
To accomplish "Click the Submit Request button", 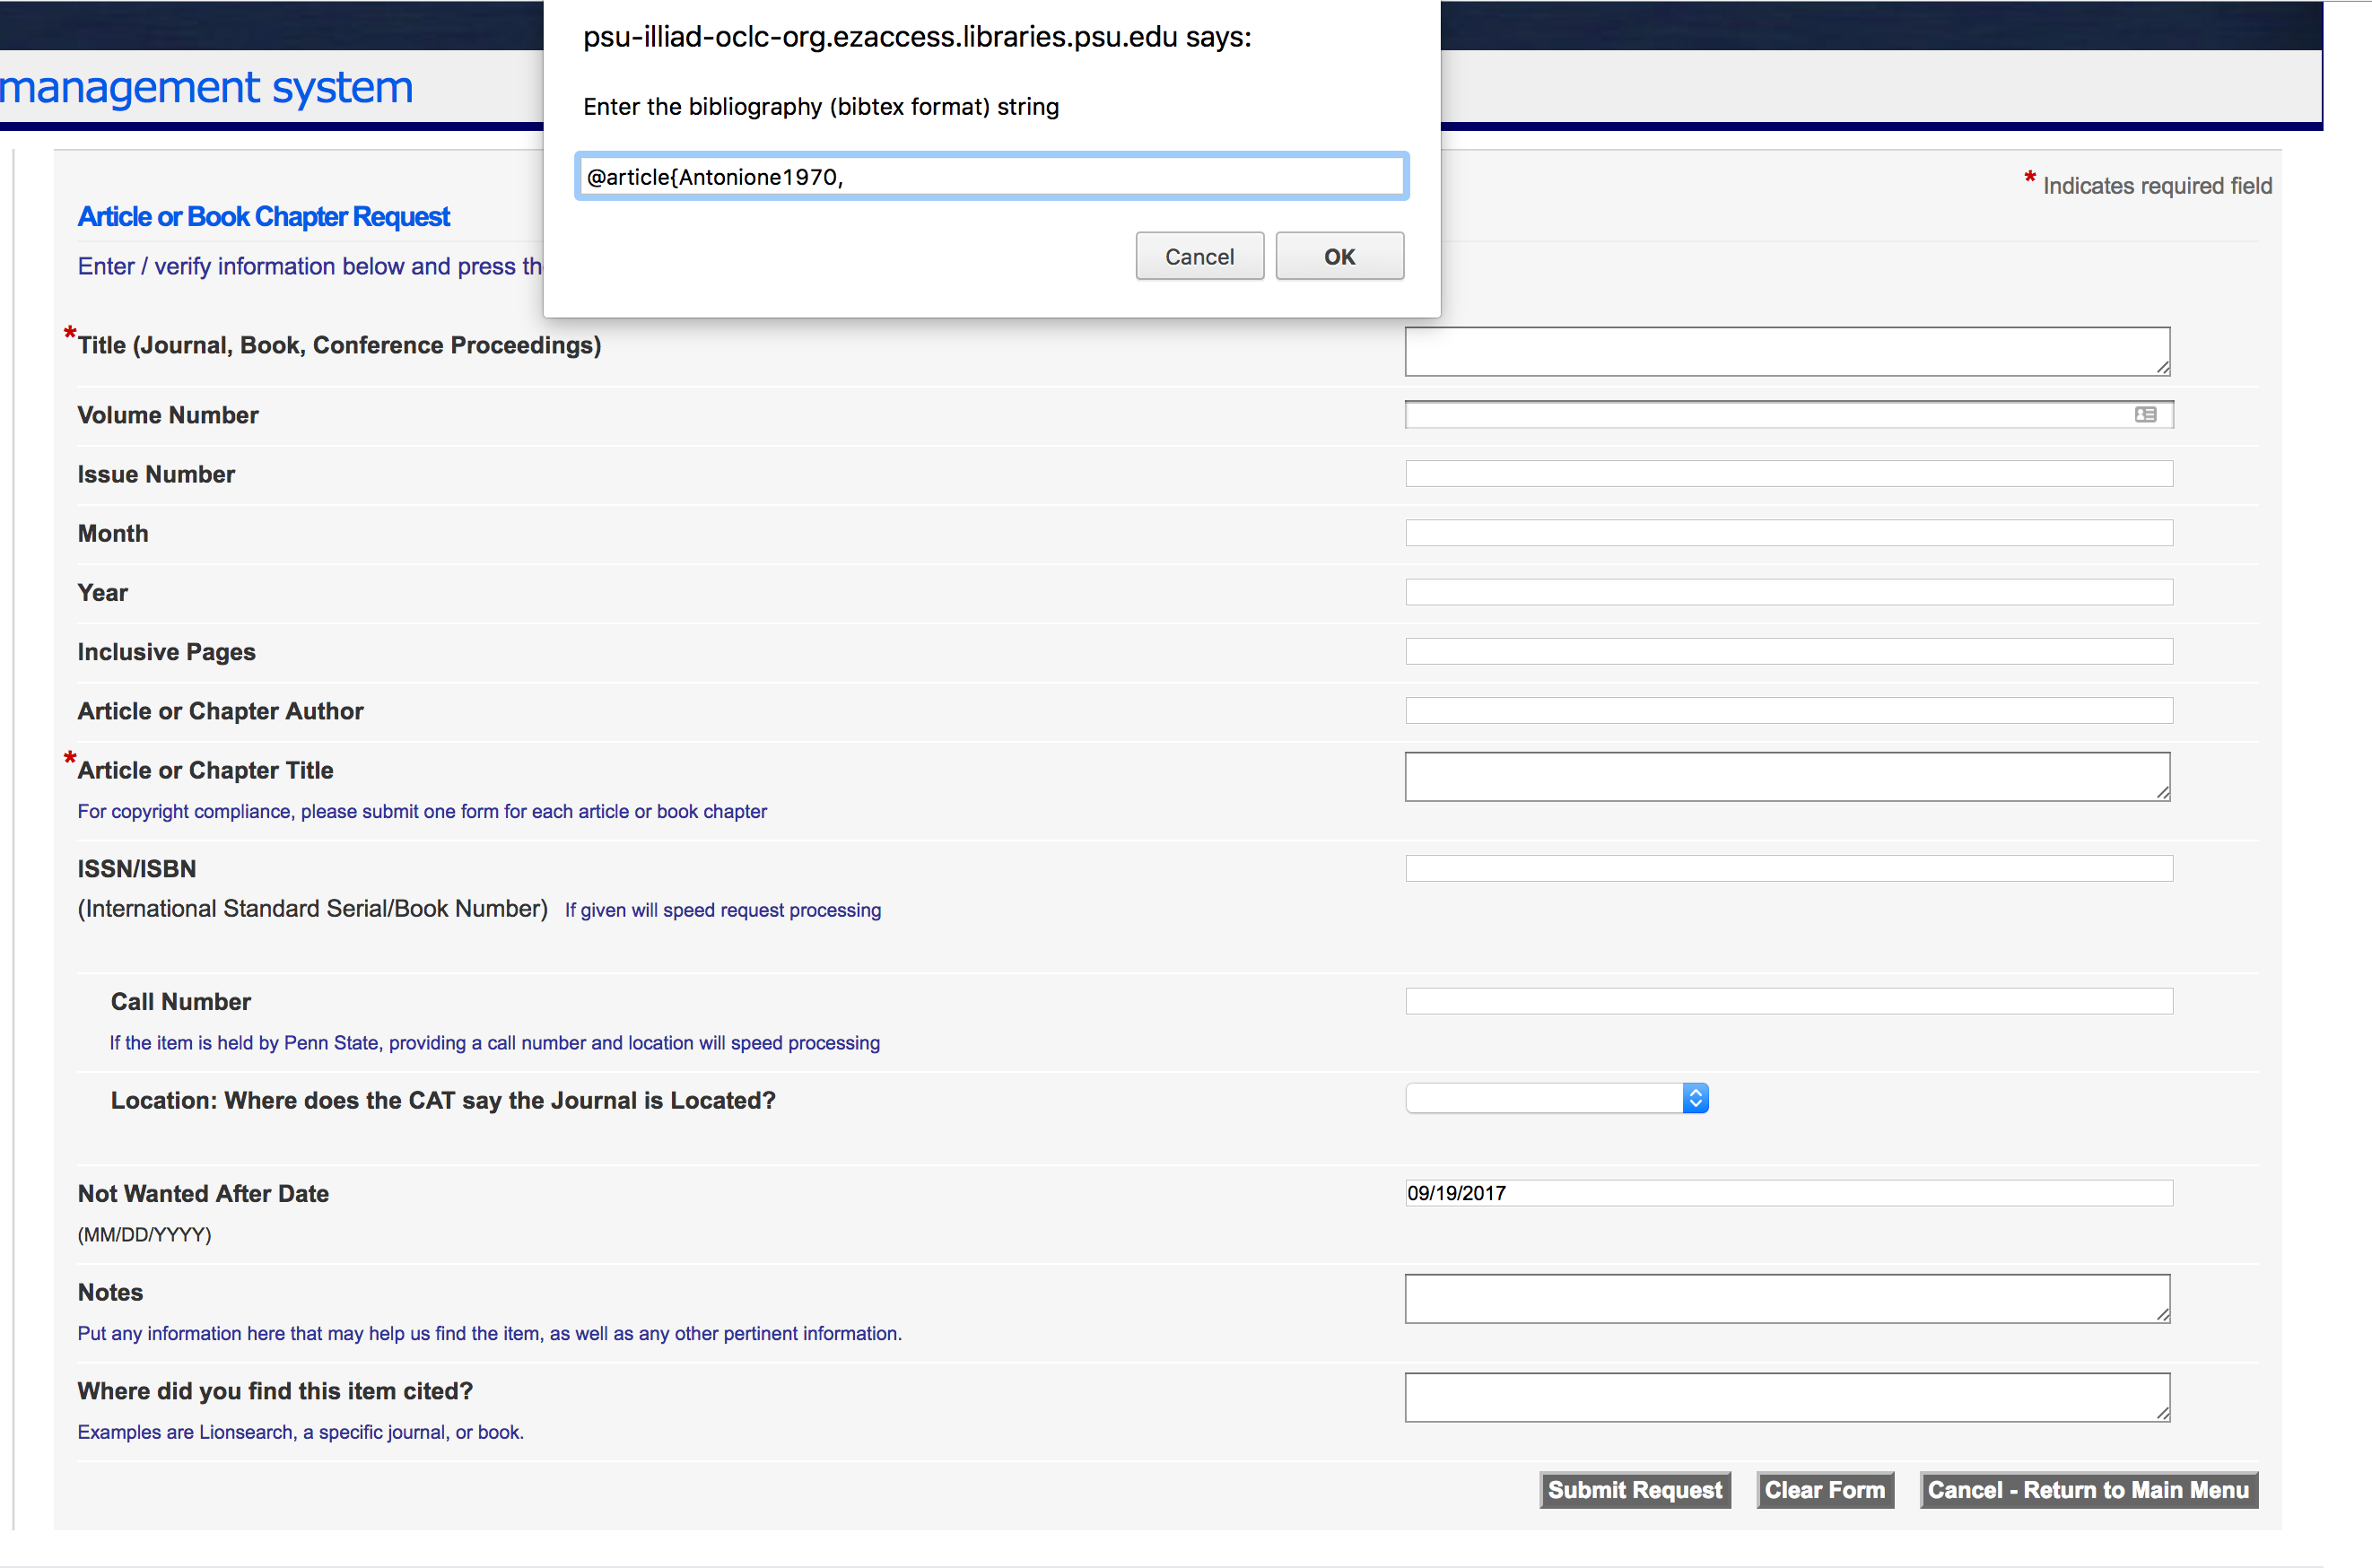I will point(1634,1491).
